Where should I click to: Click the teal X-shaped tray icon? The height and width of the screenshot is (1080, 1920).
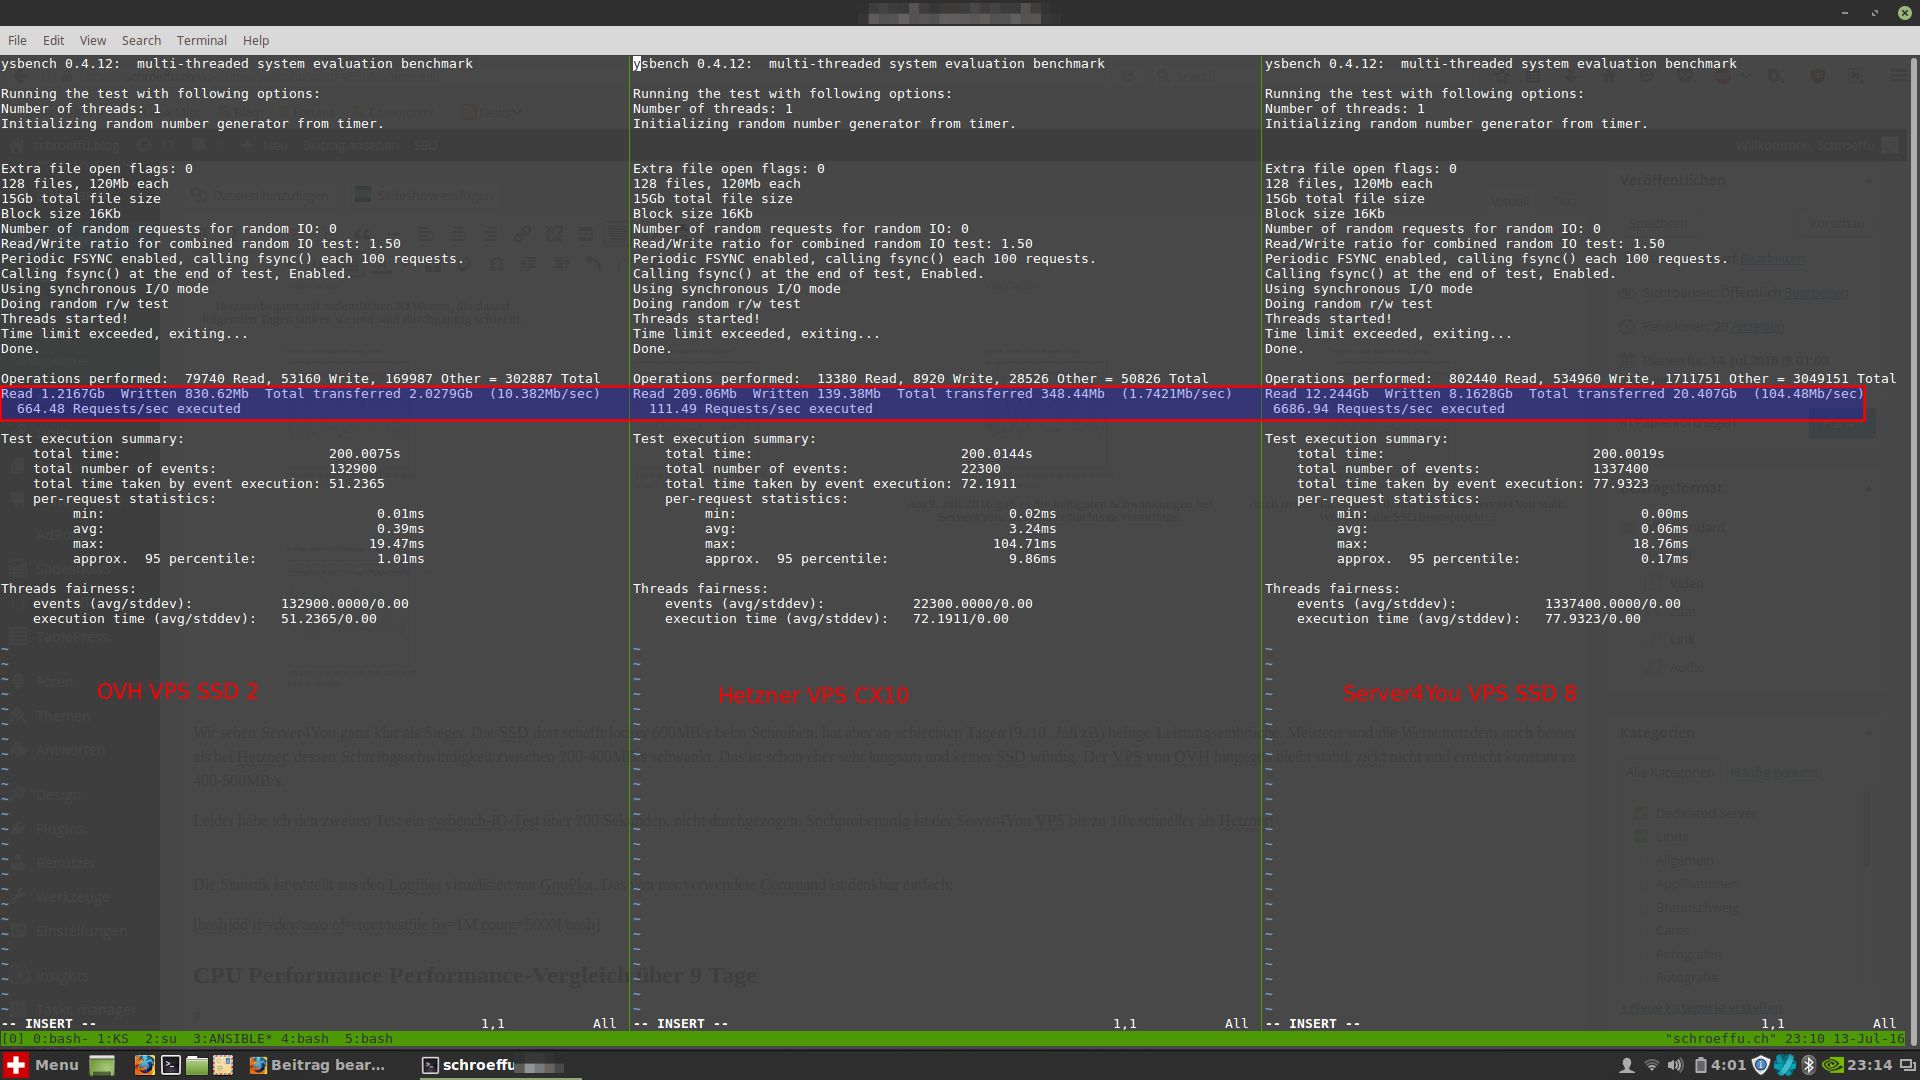[1785, 1065]
